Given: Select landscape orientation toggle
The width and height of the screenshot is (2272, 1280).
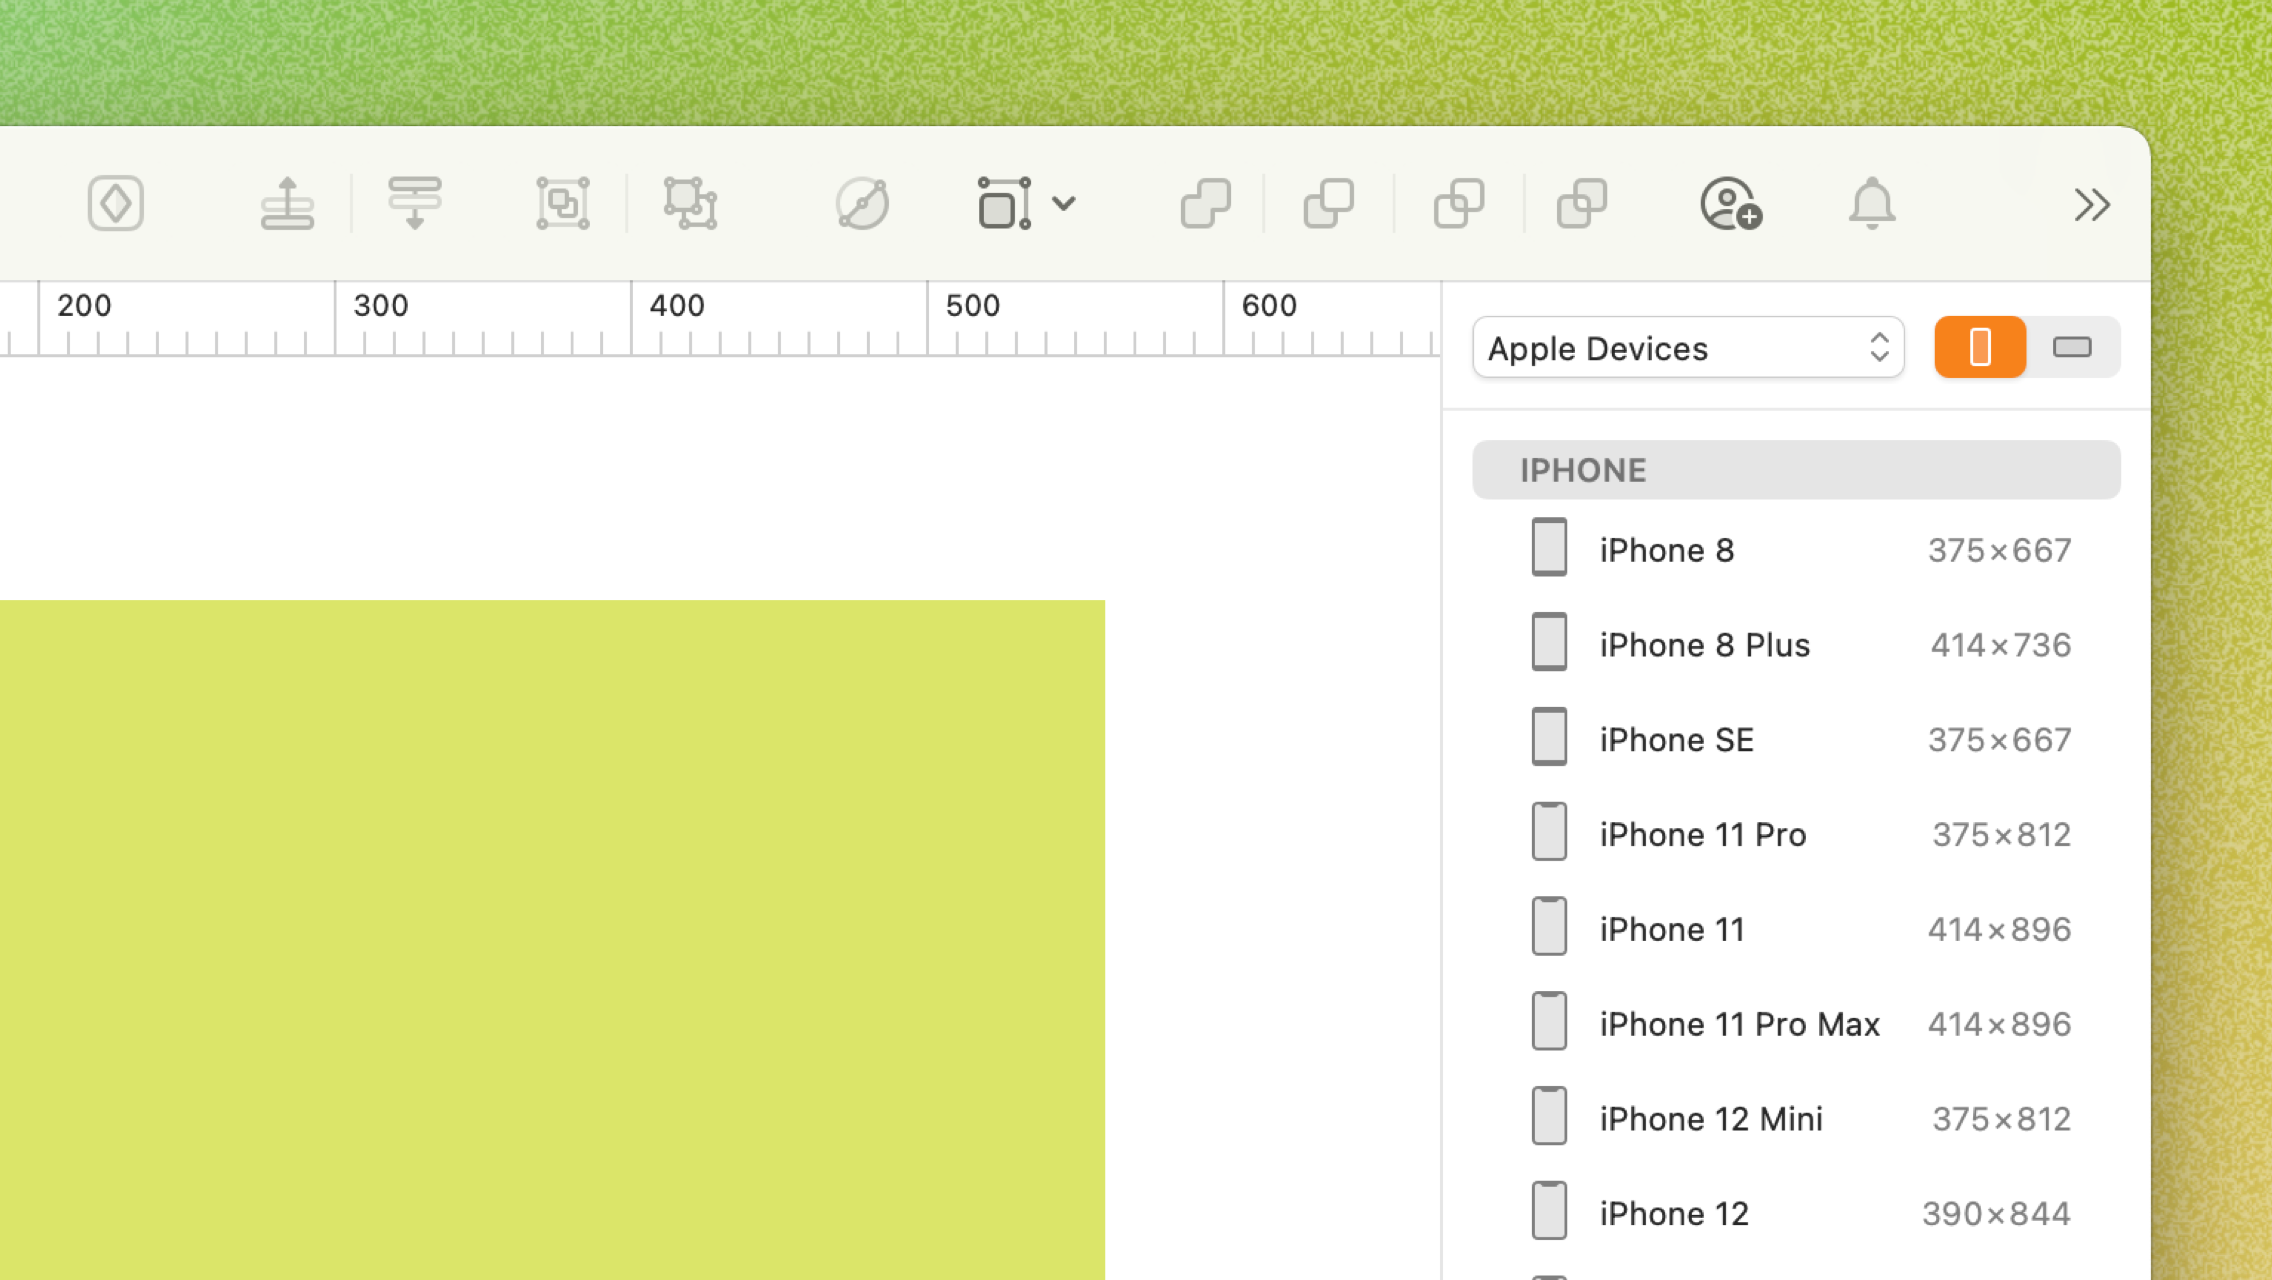Looking at the screenshot, I should [2073, 348].
